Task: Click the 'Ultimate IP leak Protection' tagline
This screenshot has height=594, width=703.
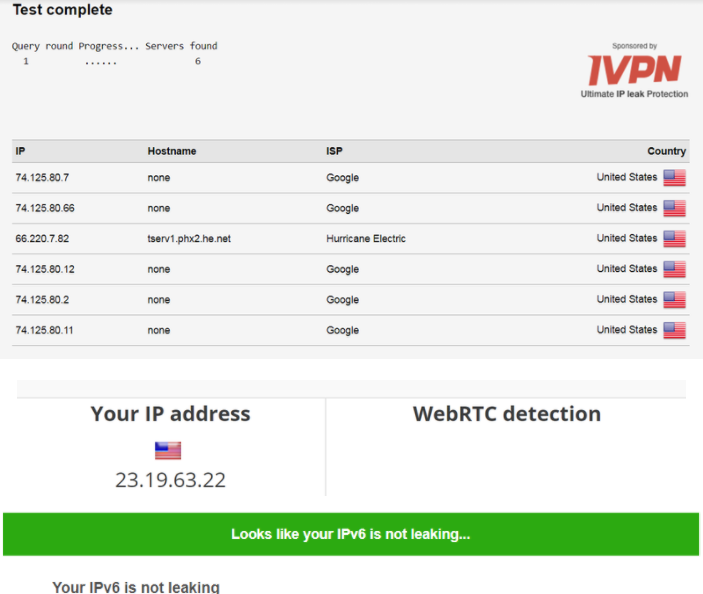Action: pos(634,94)
